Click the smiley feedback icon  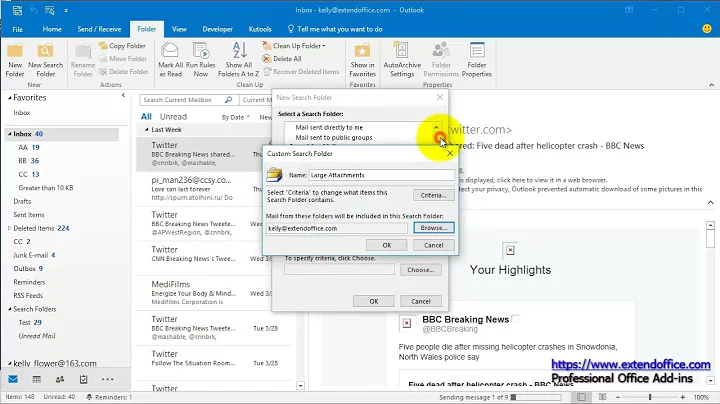[707, 29]
